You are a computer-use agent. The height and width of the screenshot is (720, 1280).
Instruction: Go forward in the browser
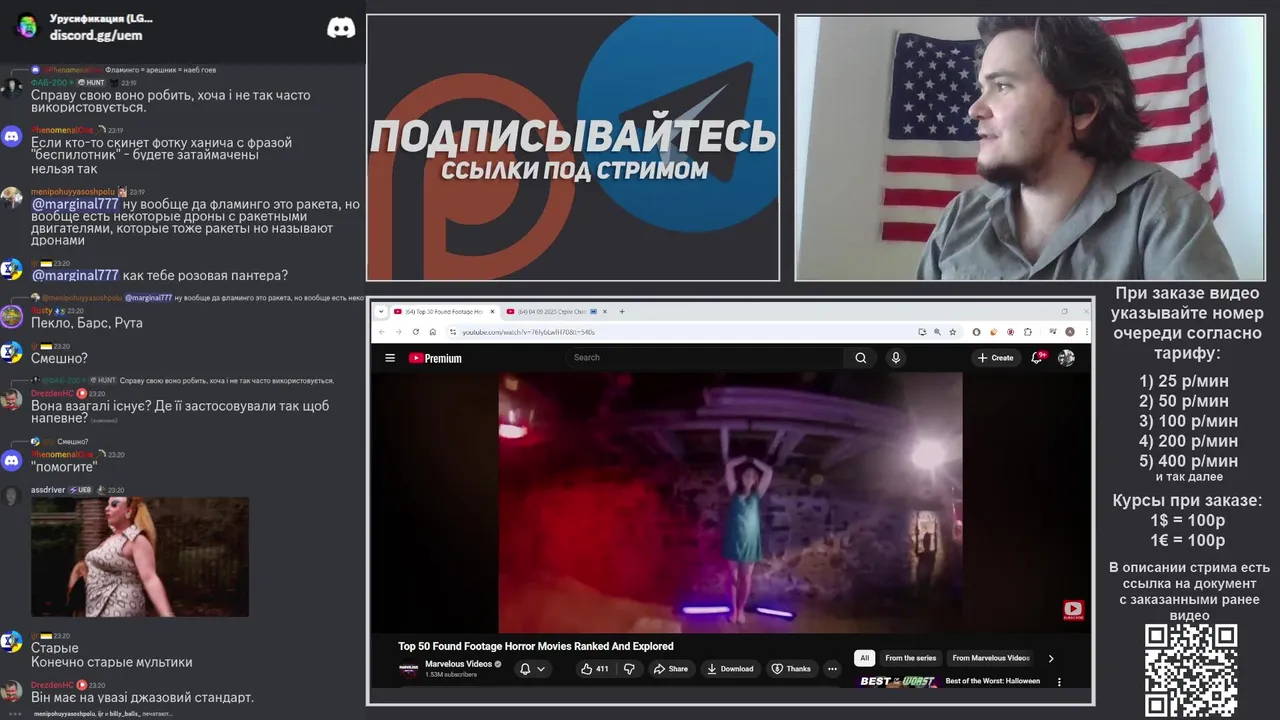coord(398,332)
